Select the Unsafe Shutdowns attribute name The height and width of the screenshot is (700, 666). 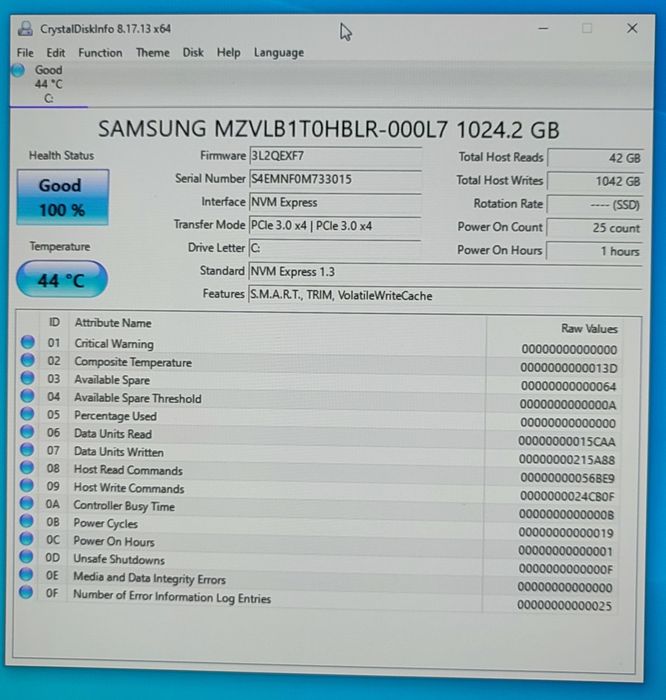[119, 559]
